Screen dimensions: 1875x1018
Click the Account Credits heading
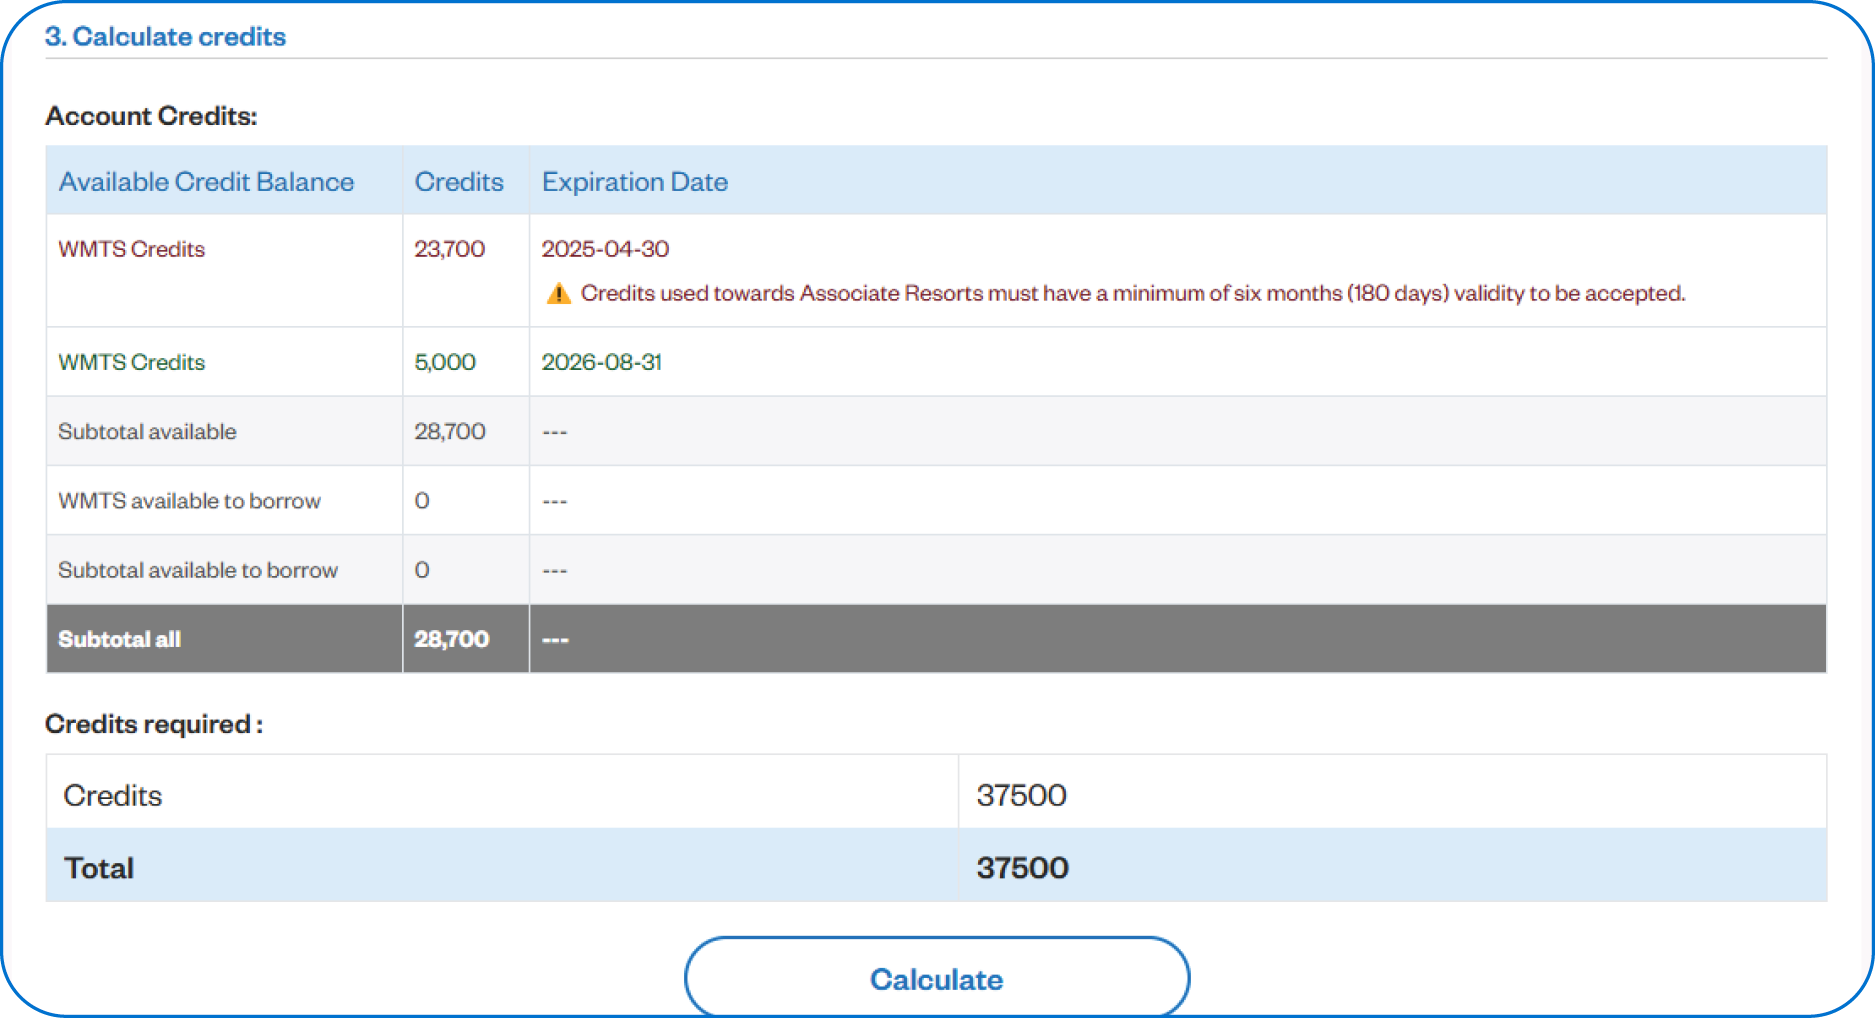(151, 115)
